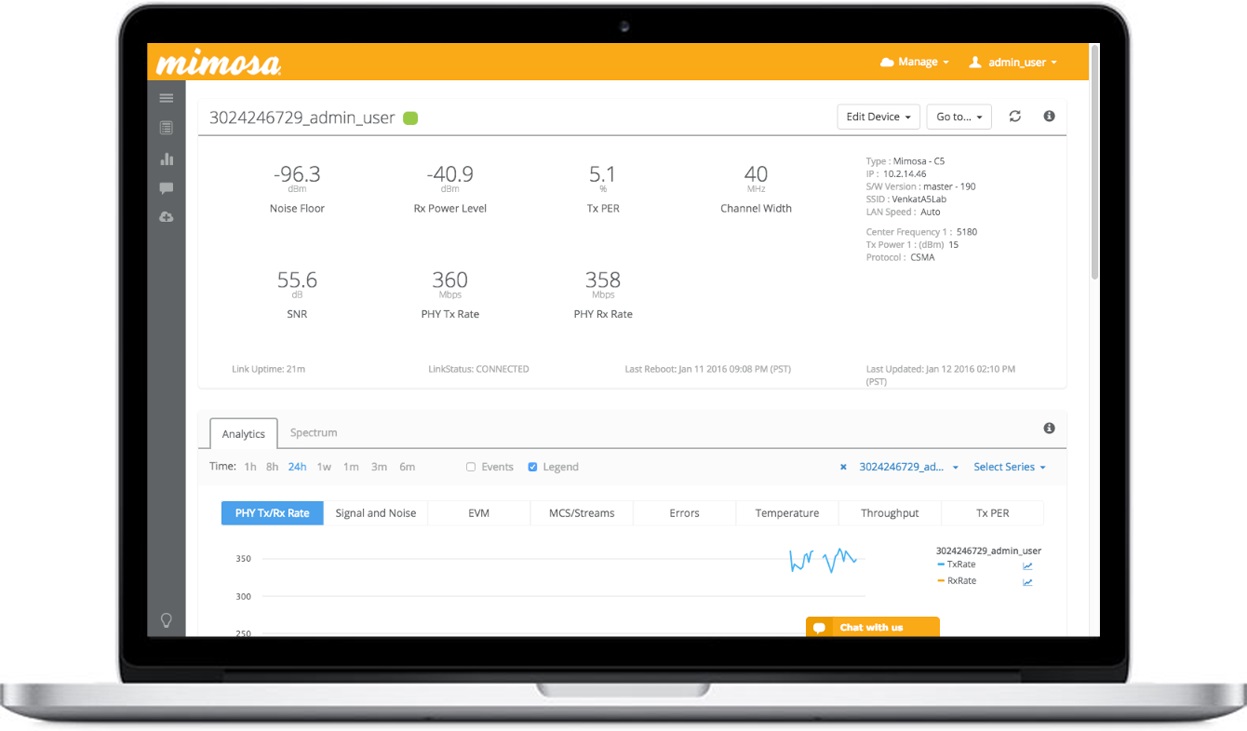1247x731 pixels.
Task: Open the hamburger menu in sidebar
Action: coord(166,98)
